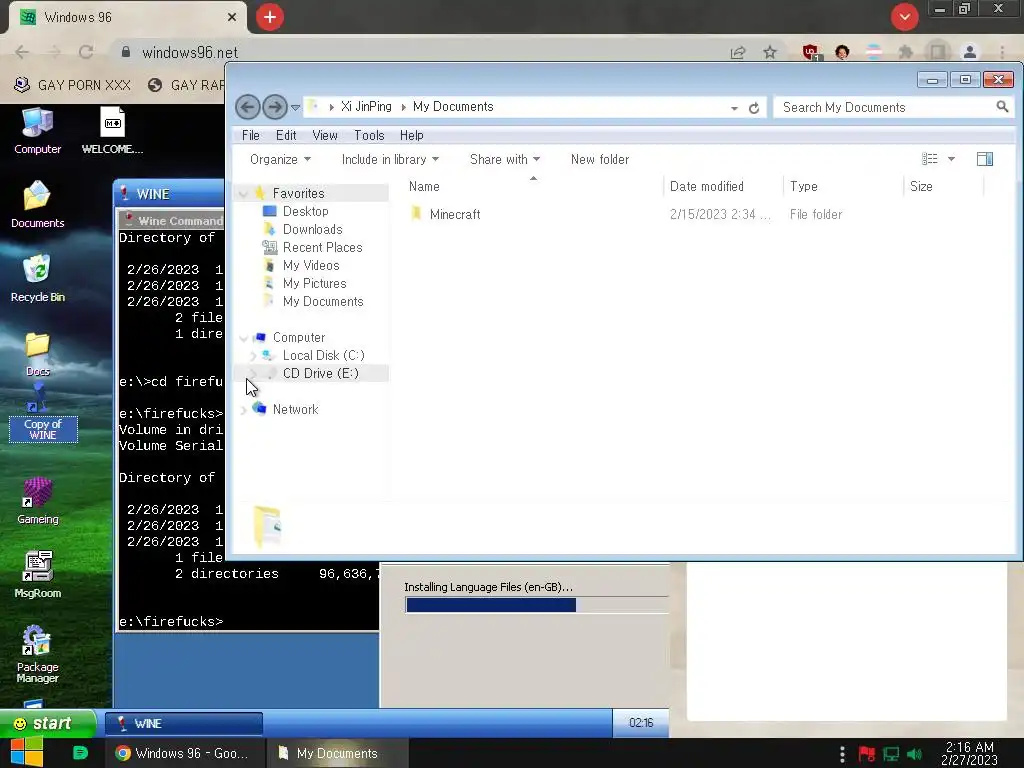Open the WELCOME markdown file icon
Image resolution: width=1024 pixels, height=768 pixels.
click(x=112, y=131)
